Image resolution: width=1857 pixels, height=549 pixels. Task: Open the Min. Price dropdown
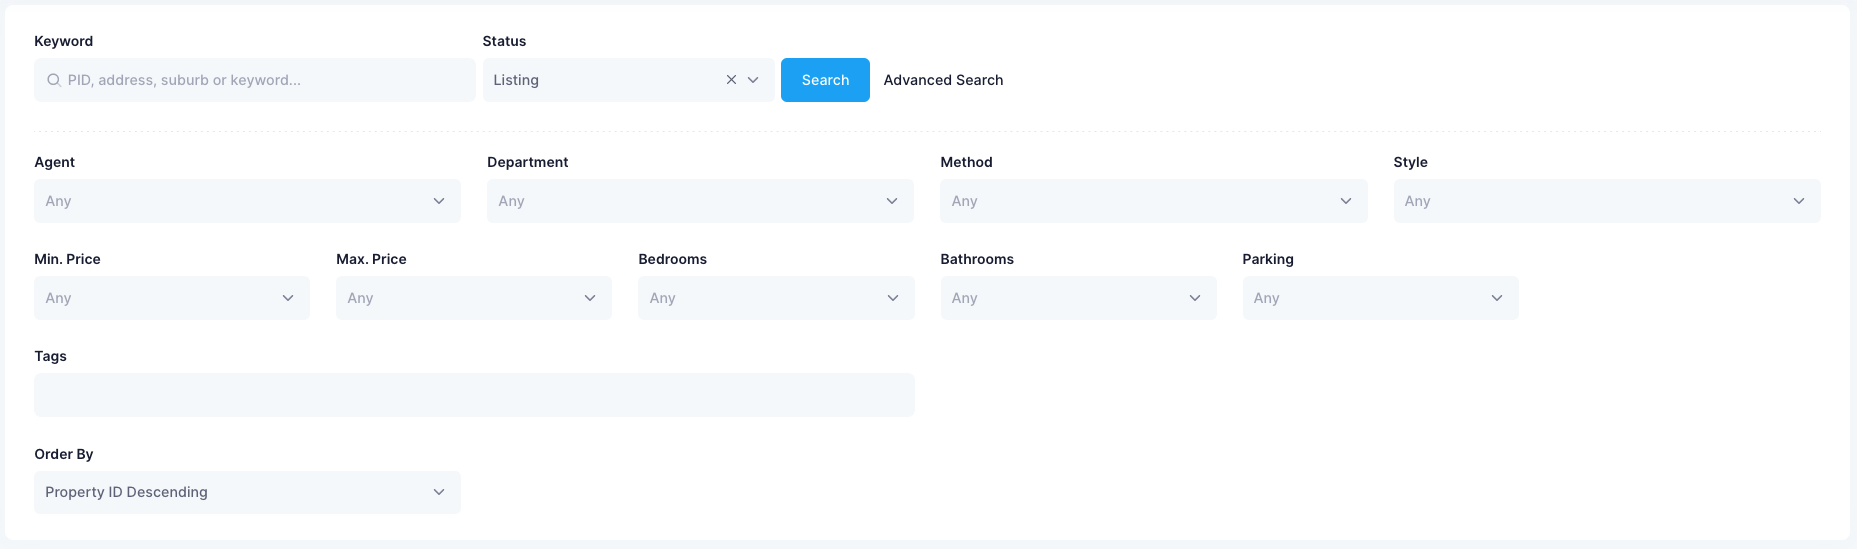pos(172,298)
